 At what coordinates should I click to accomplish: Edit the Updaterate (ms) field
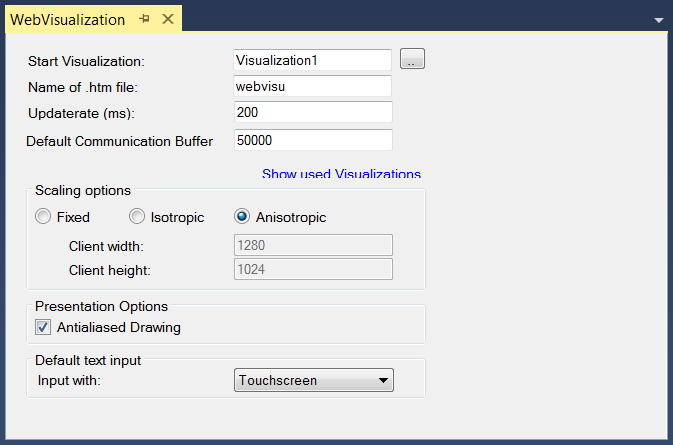313,112
